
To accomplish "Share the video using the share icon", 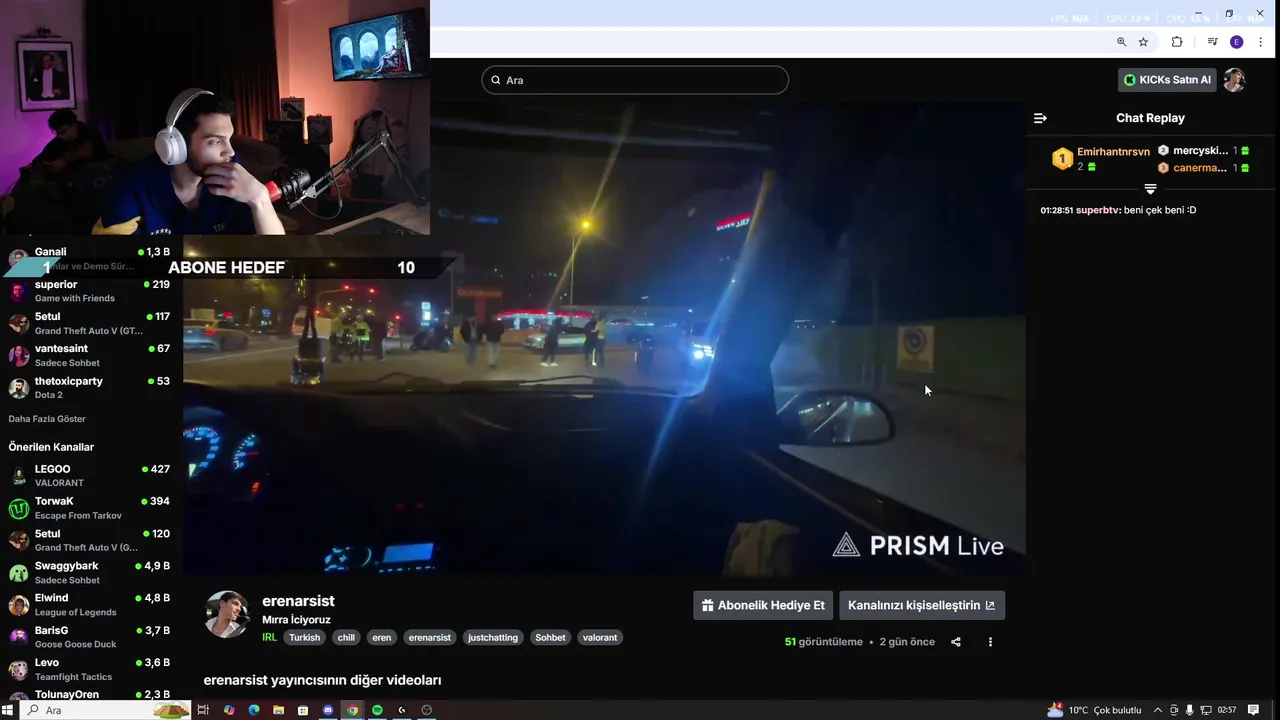I will (x=956, y=642).
